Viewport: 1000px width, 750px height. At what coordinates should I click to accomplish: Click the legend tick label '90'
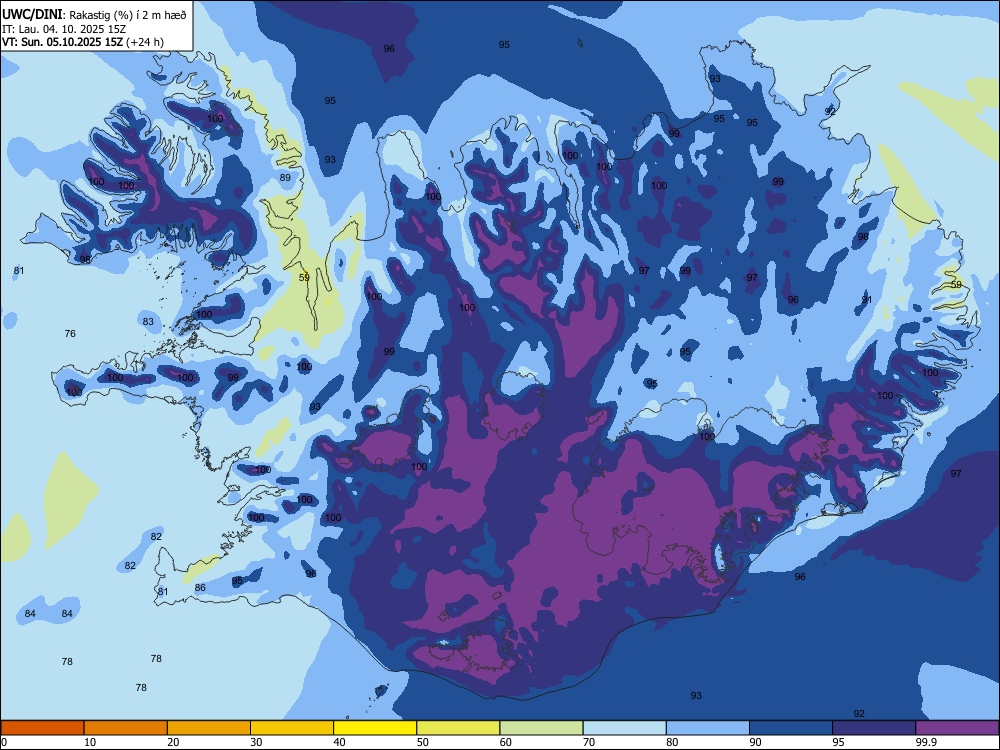755,742
